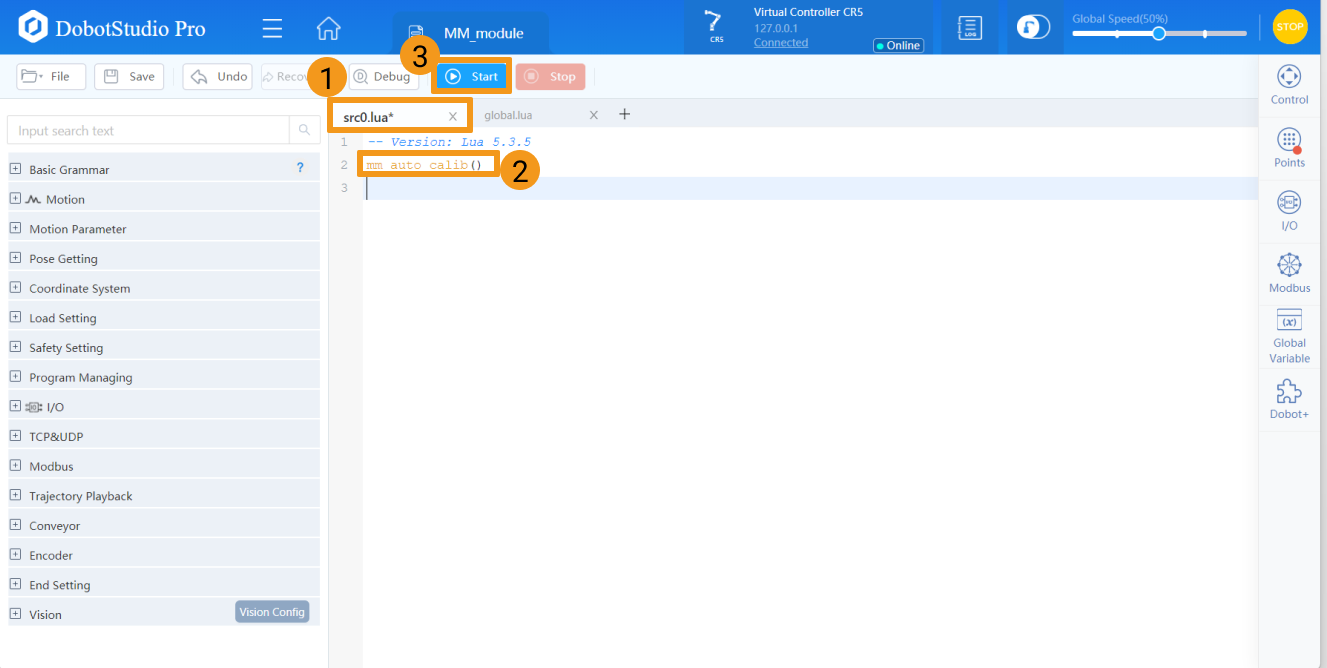The width and height of the screenshot is (1327, 668).
Task: Toggle the robot enable switch
Action: [x=1033, y=27]
